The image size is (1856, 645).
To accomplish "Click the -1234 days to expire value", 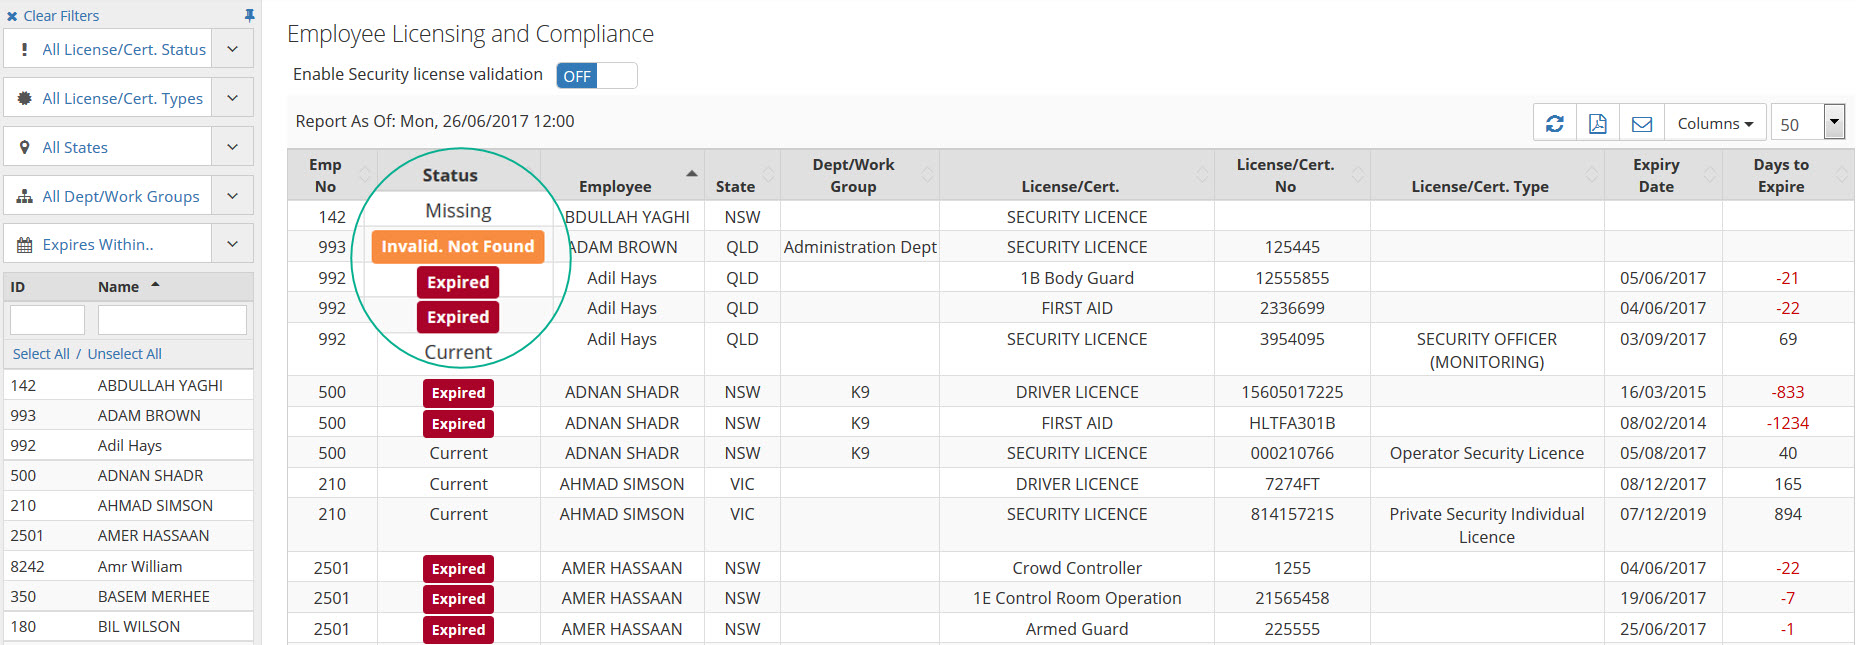I will click(1788, 423).
